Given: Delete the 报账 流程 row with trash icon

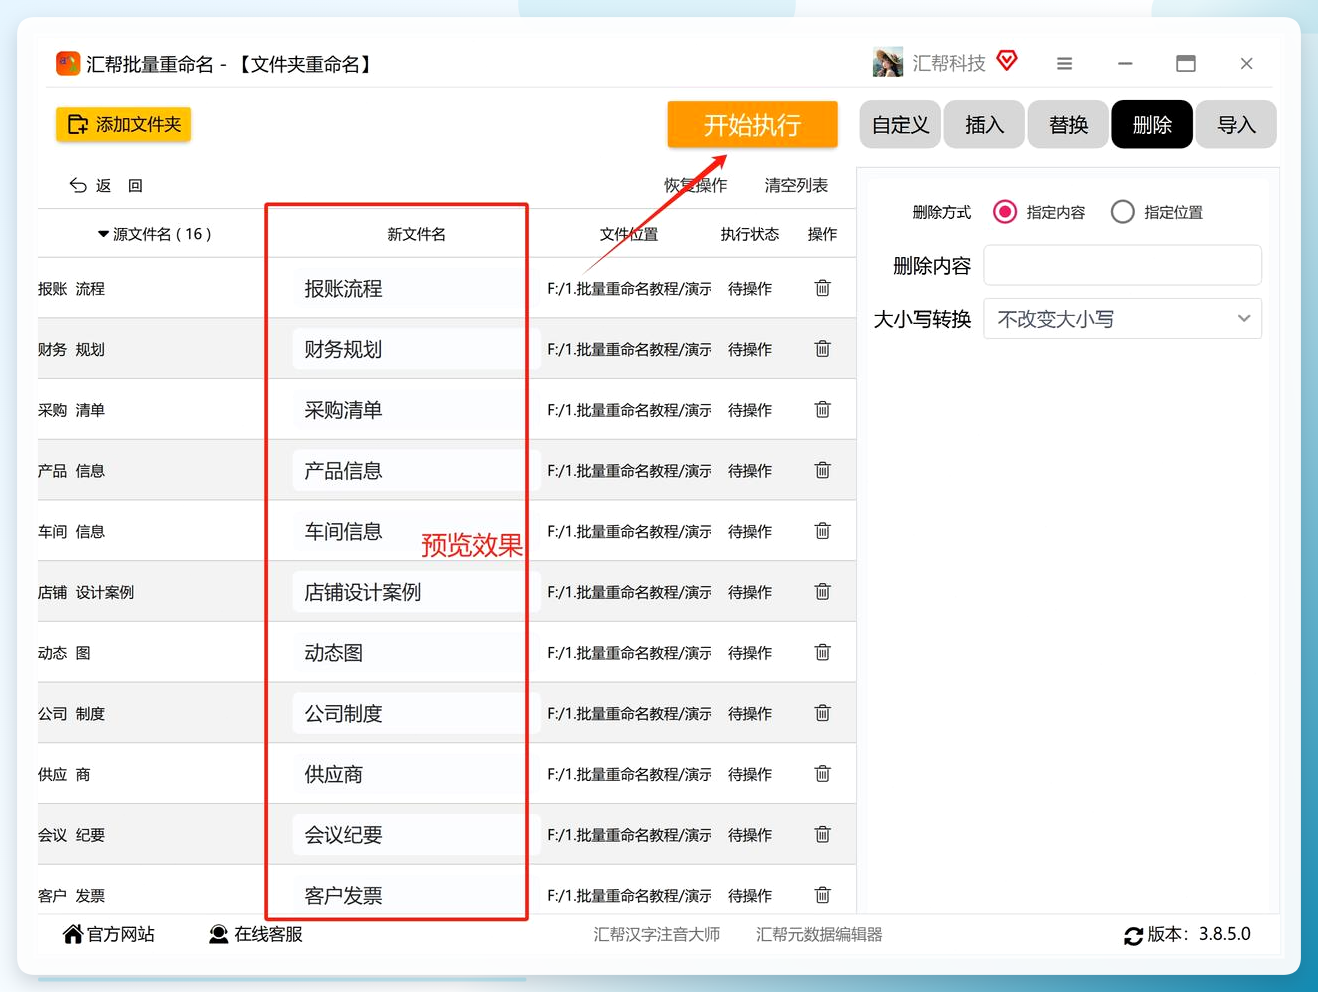Looking at the screenshot, I should (x=822, y=288).
